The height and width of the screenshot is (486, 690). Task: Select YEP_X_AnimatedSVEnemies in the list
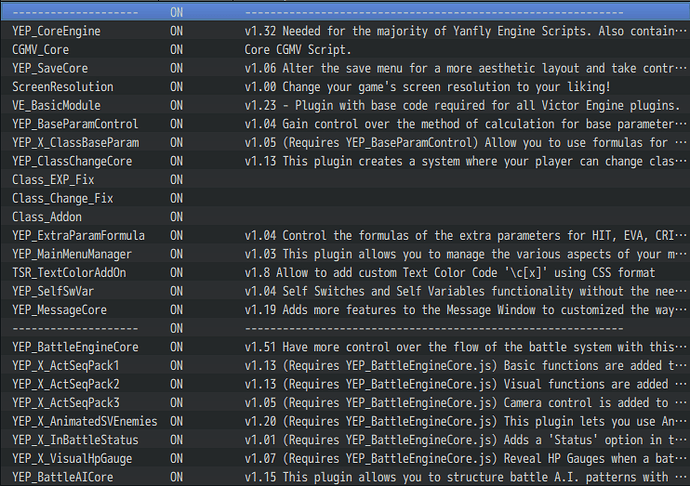tap(84, 422)
